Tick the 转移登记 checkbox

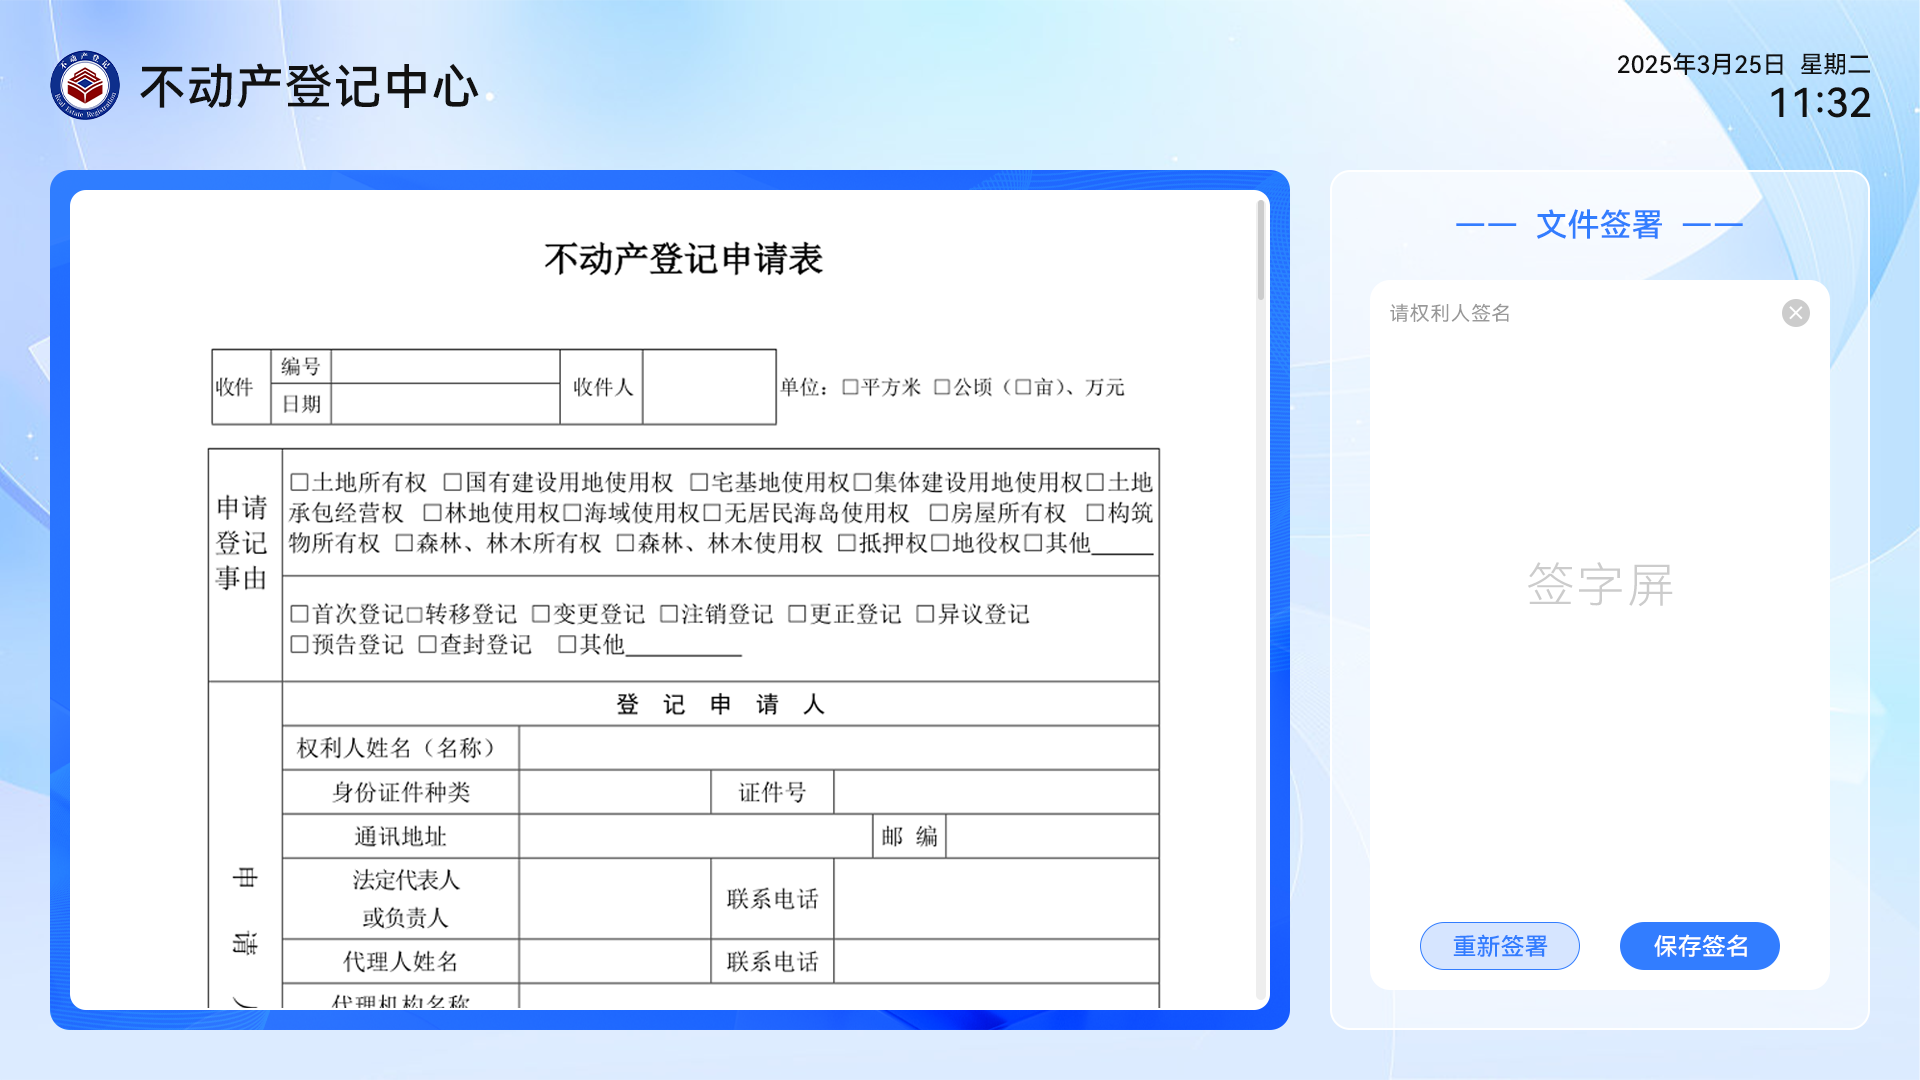point(414,614)
